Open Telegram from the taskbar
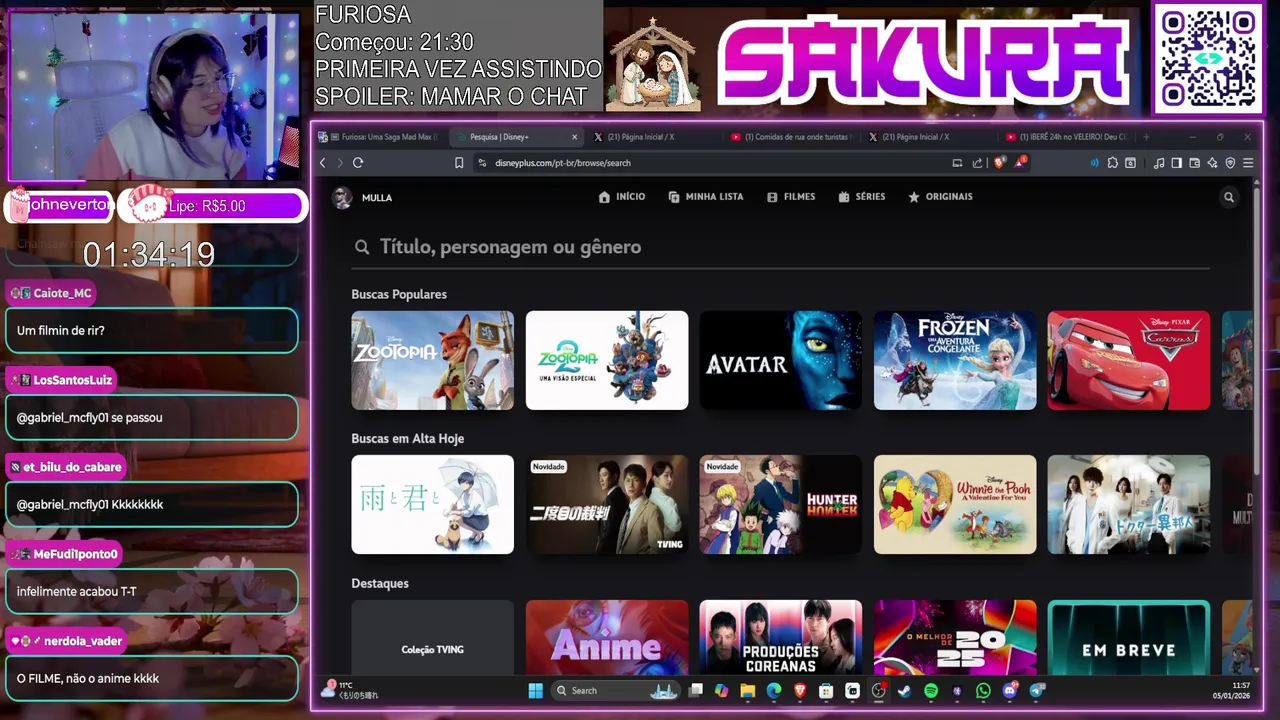Viewport: 1280px width, 720px height. (1036, 690)
